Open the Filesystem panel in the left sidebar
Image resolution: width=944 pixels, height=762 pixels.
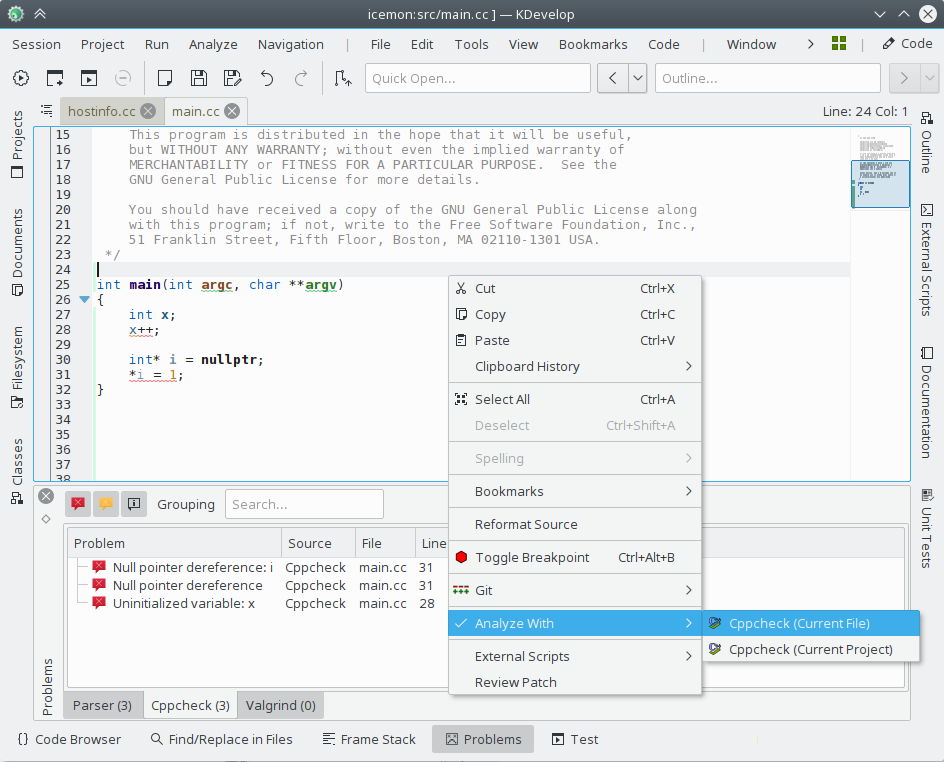tap(15, 360)
